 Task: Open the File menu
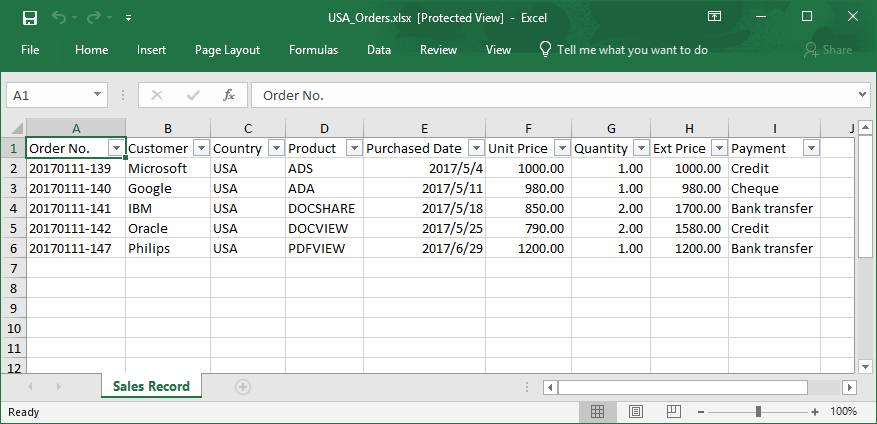(x=30, y=50)
